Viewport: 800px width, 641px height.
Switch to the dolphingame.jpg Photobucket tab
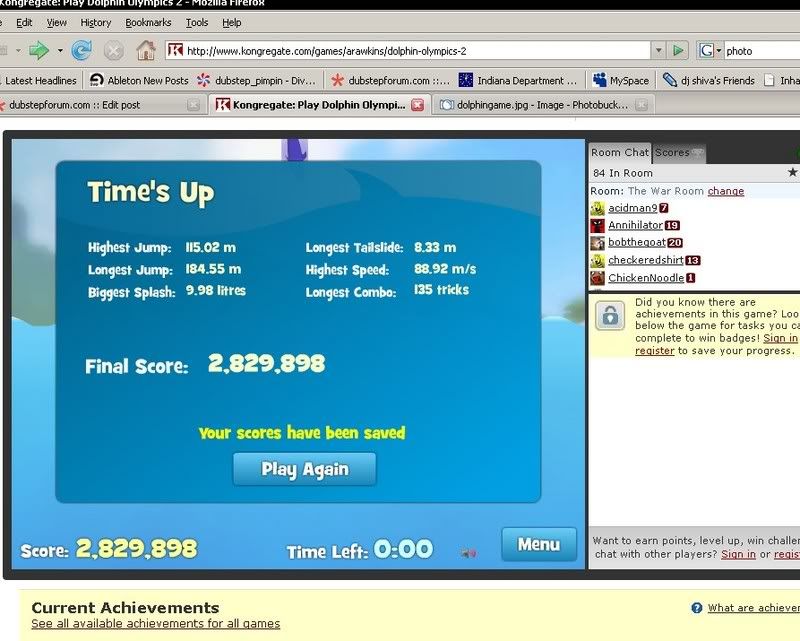tap(543, 105)
